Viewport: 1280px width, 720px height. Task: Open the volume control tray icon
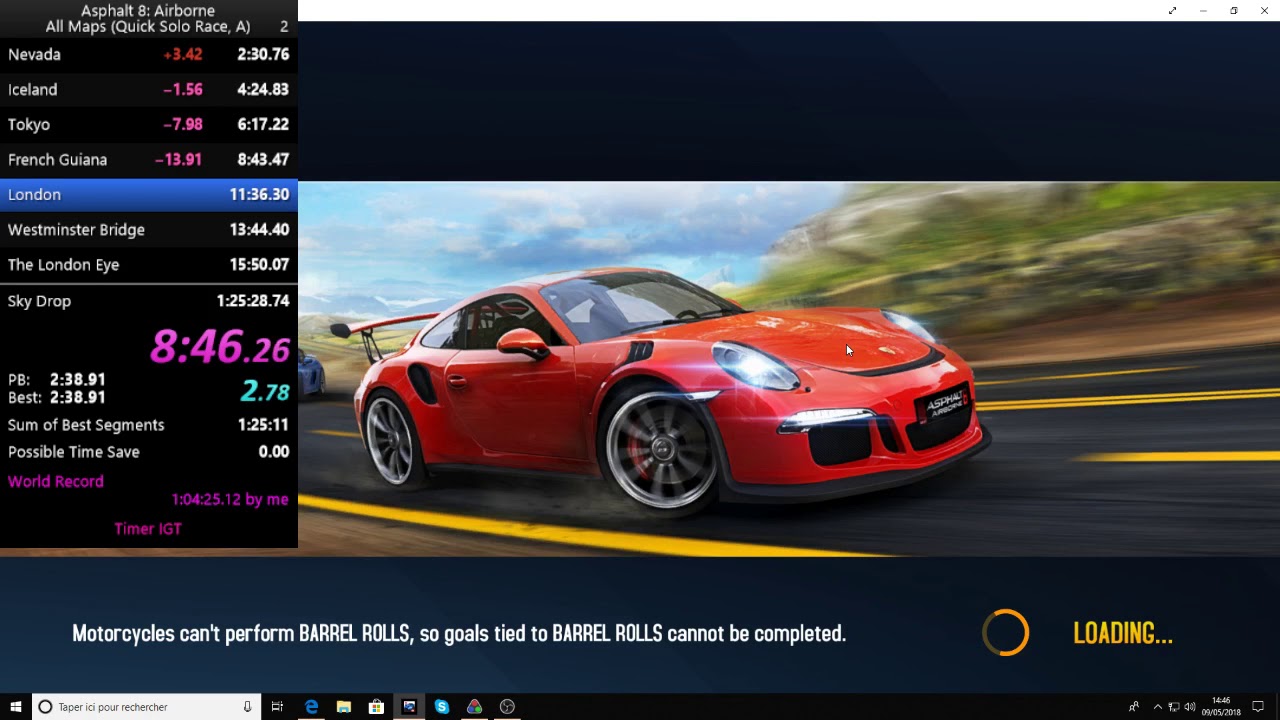[x=1190, y=707]
